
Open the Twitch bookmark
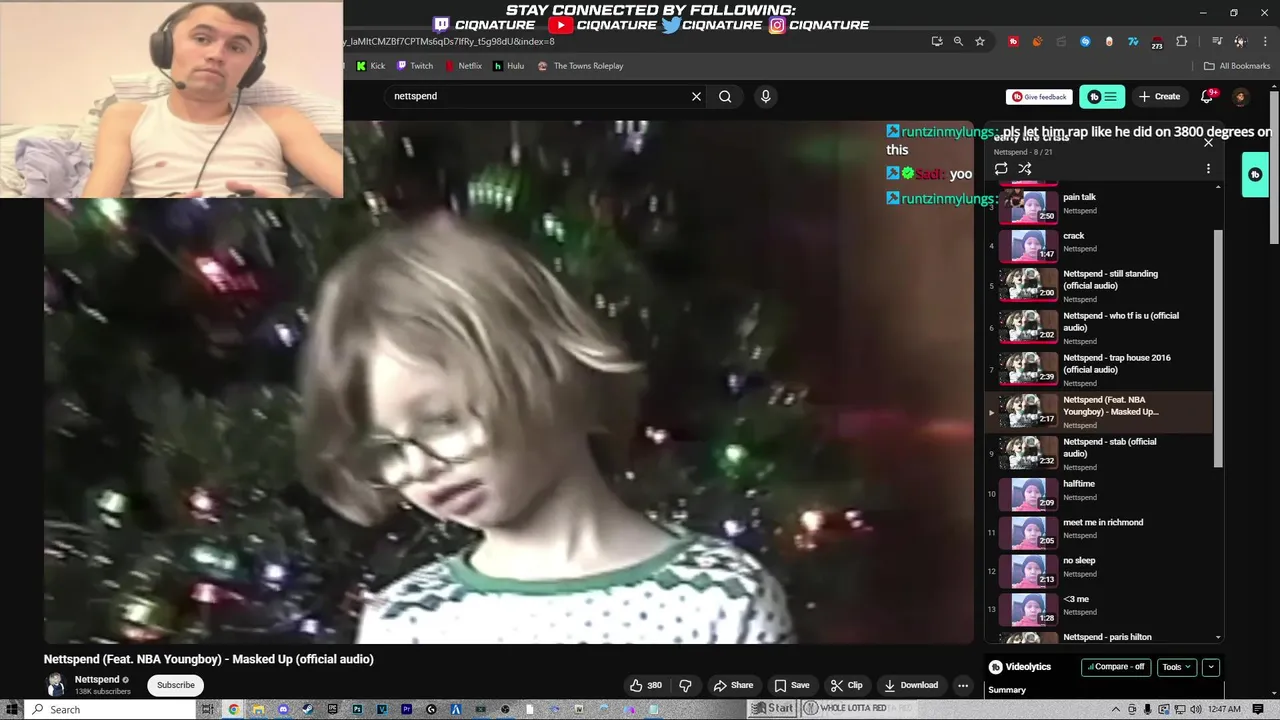[x=415, y=66]
